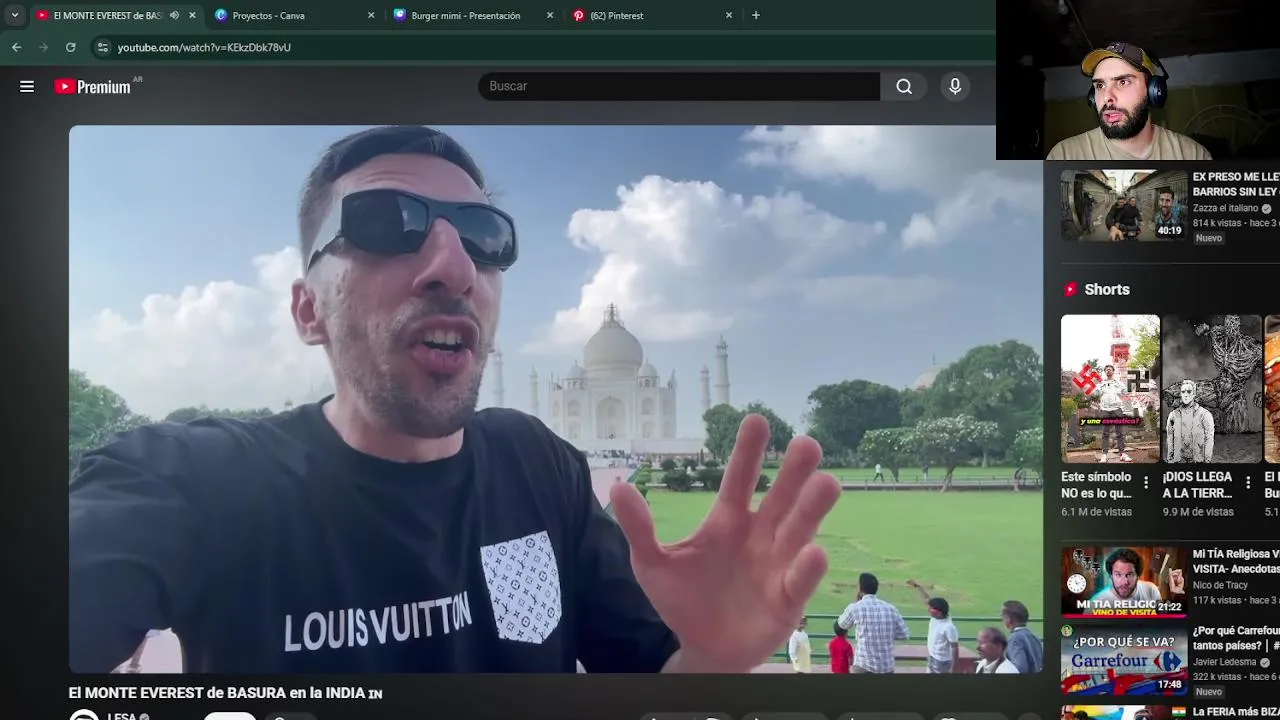Open a new browser tab with plus
This screenshot has width=1280, height=720.
click(756, 15)
